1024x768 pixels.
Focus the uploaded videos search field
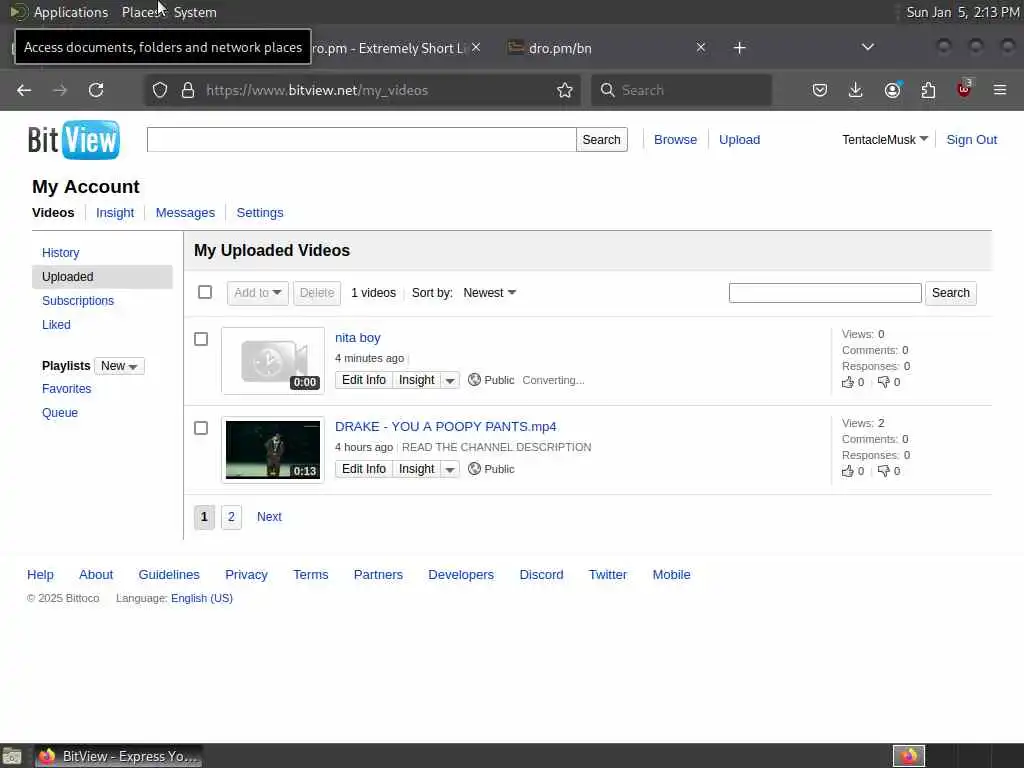click(x=825, y=293)
